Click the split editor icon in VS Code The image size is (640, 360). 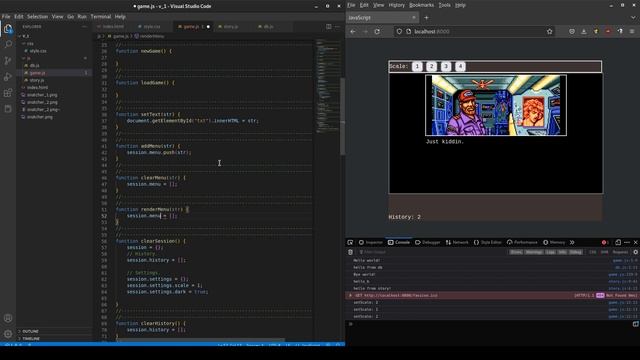(x=329, y=27)
